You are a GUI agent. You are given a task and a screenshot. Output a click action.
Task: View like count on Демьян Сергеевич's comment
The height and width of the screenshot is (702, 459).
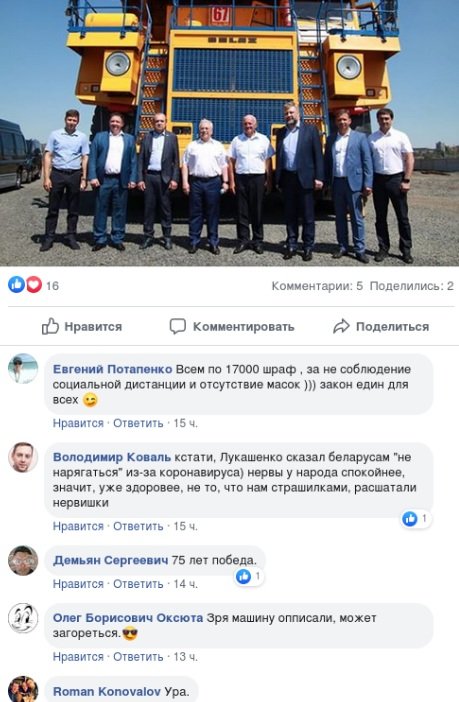pos(249,577)
